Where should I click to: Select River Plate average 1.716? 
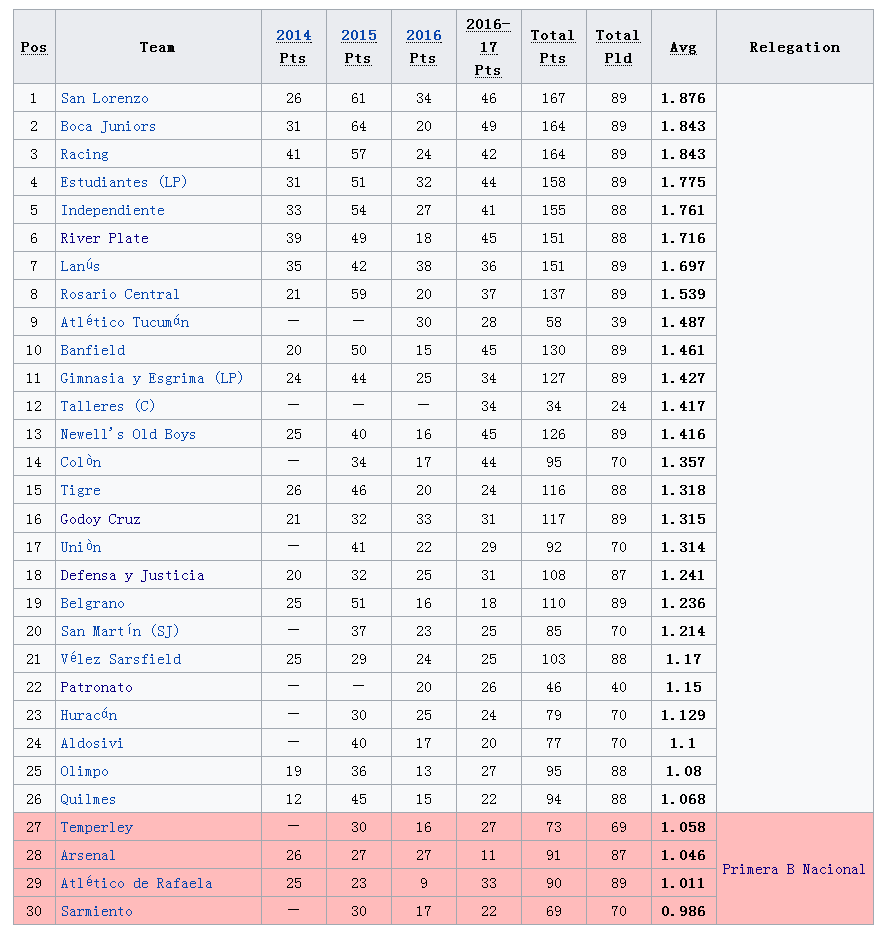pyautogui.click(x=683, y=238)
